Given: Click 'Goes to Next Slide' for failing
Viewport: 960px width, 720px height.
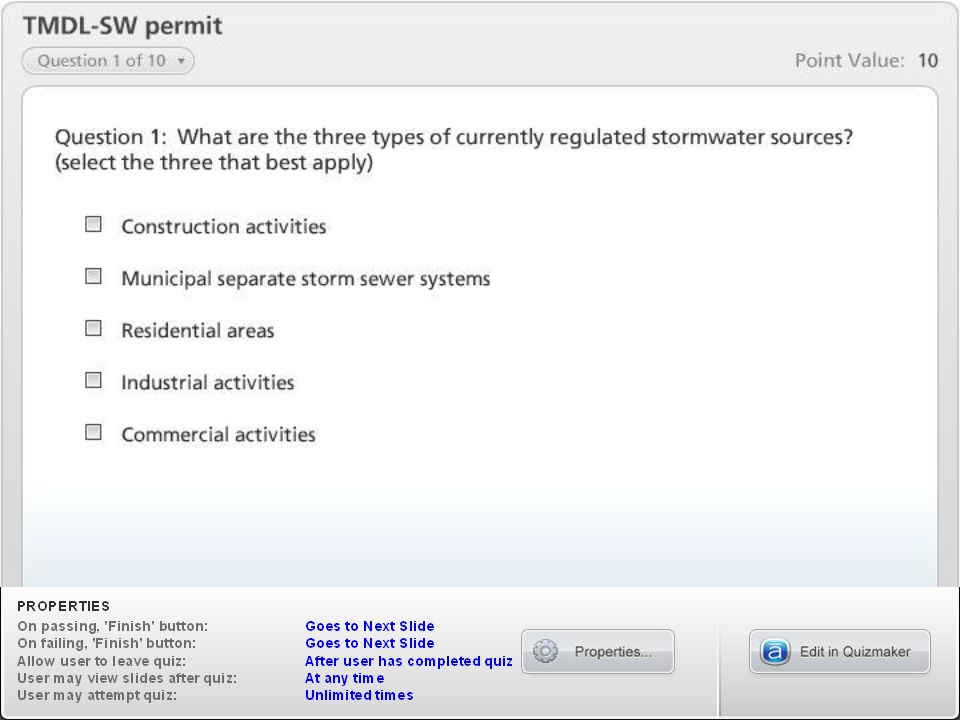Looking at the screenshot, I should (370, 643).
